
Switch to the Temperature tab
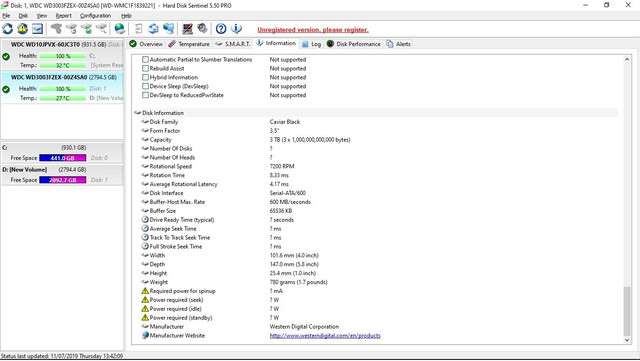point(189,44)
